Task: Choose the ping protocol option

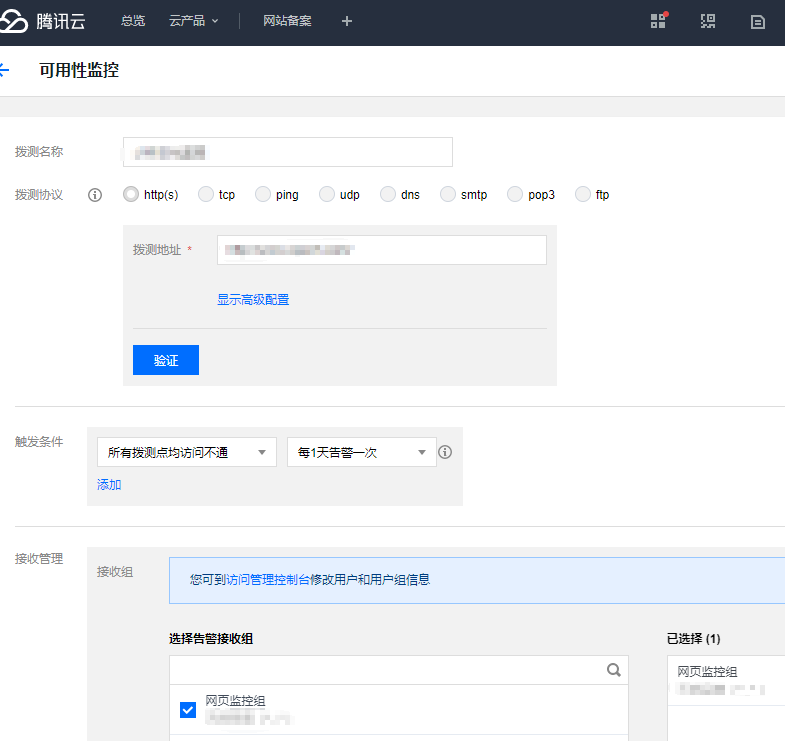Action: tap(263, 194)
